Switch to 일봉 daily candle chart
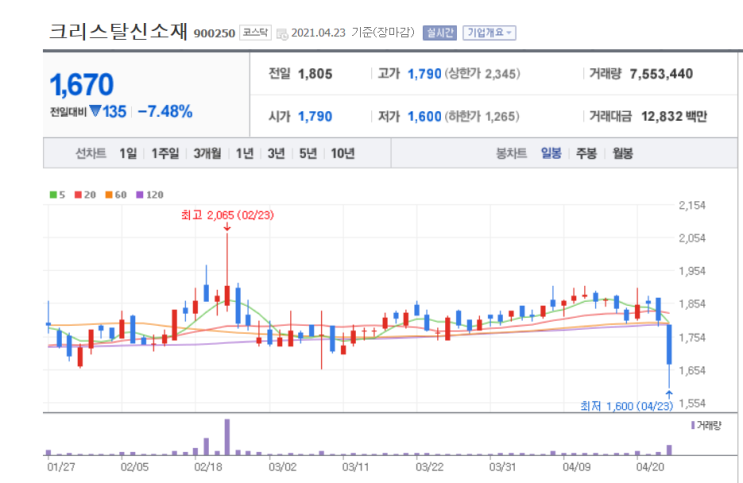Image resolution: width=743 pixels, height=483 pixels. (551, 153)
